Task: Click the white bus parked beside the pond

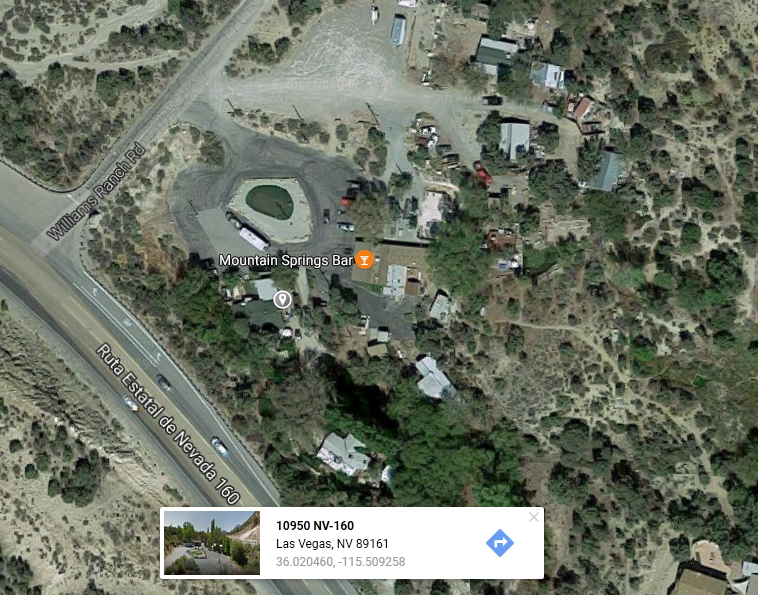Action: (254, 239)
